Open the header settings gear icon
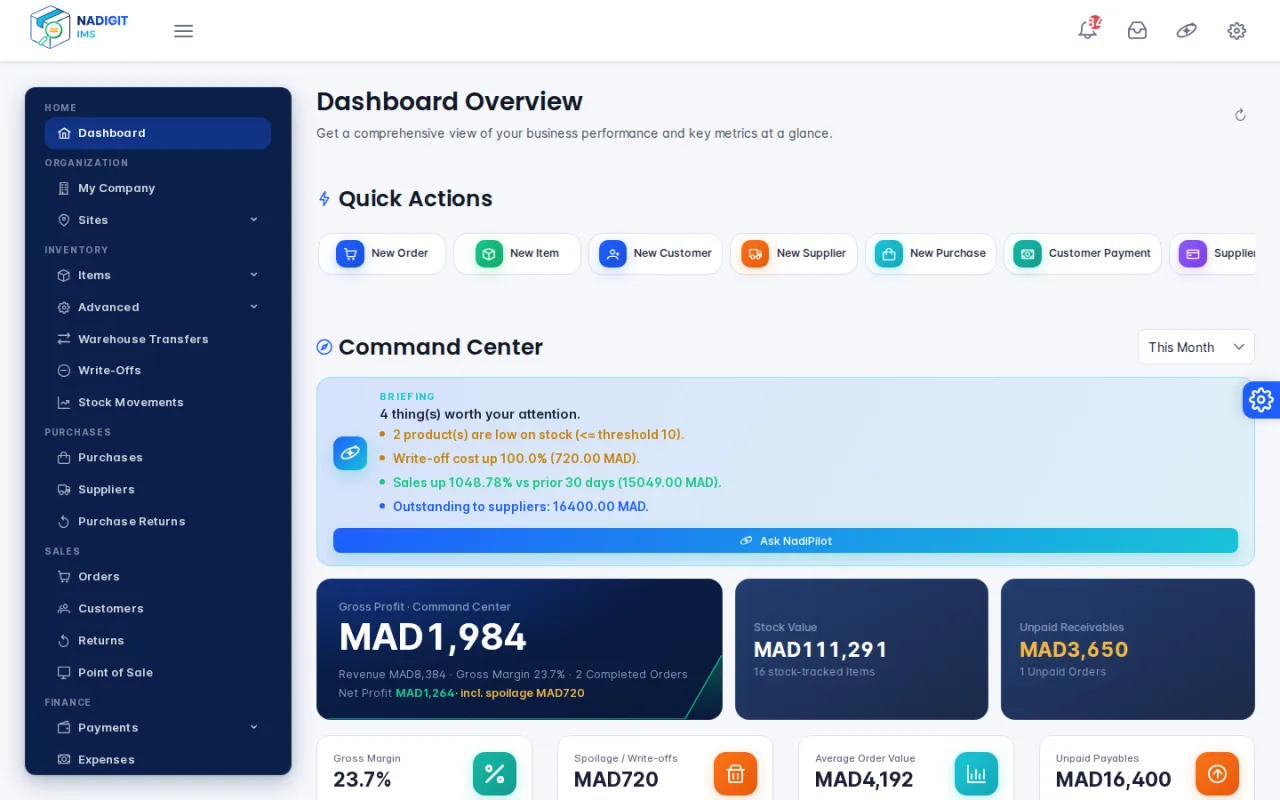The width and height of the screenshot is (1280, 800). tap(1237, 31)
